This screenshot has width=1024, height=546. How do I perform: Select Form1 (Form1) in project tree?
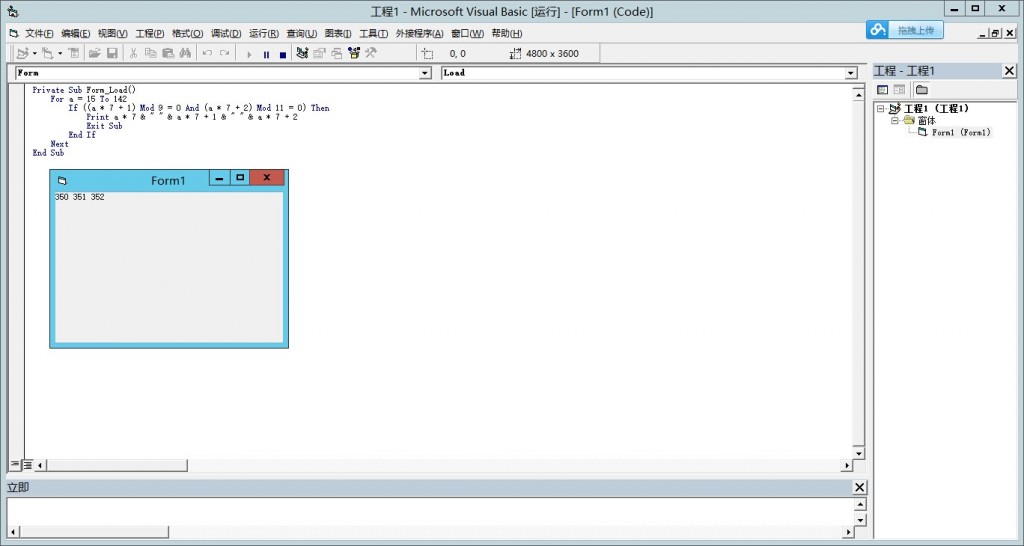pyautogui.click(x=960, y=132)
